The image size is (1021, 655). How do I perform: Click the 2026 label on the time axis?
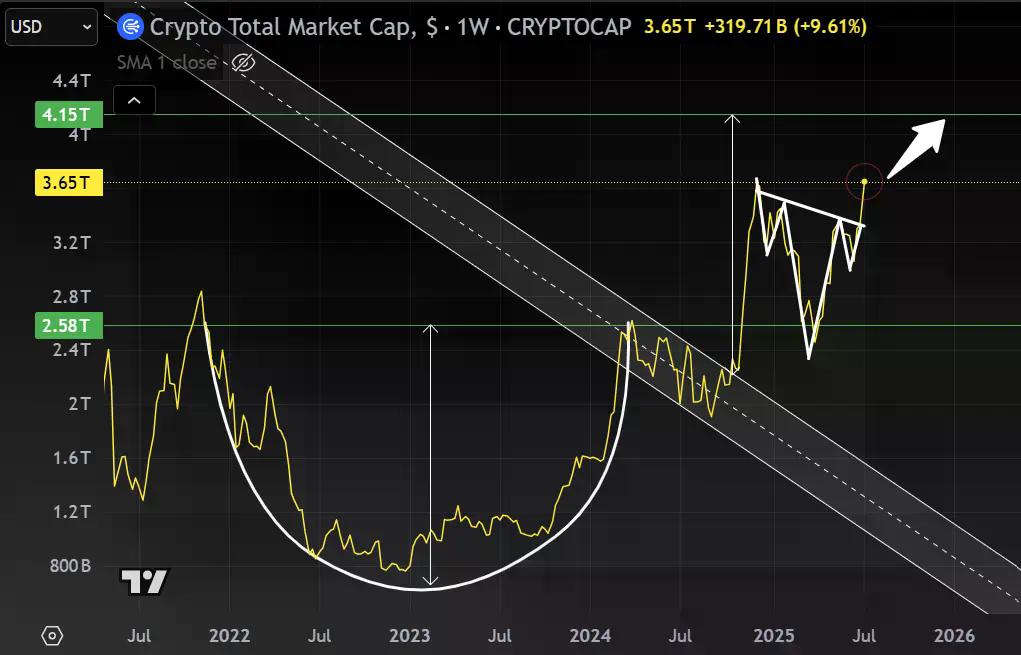click(954, 635)
